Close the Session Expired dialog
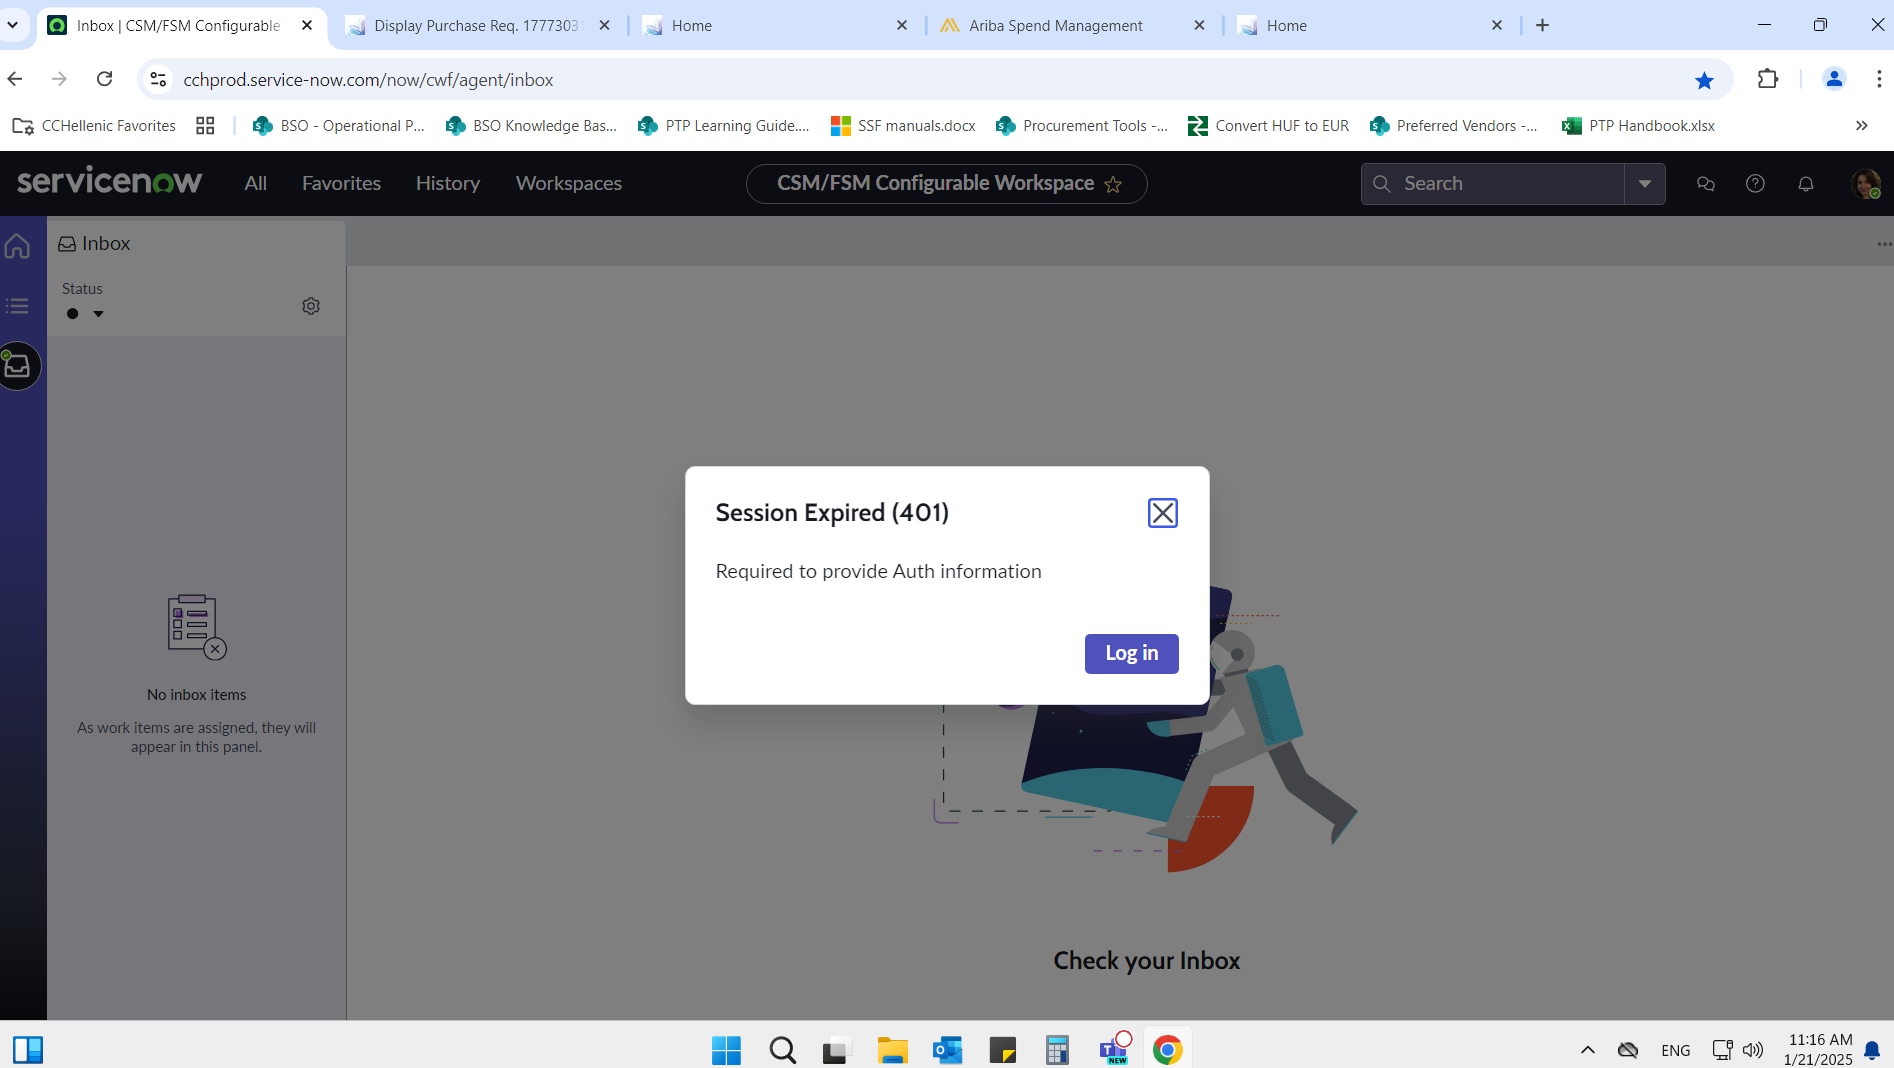Screen dimensions: 1894x1068 click(1162, 513)
